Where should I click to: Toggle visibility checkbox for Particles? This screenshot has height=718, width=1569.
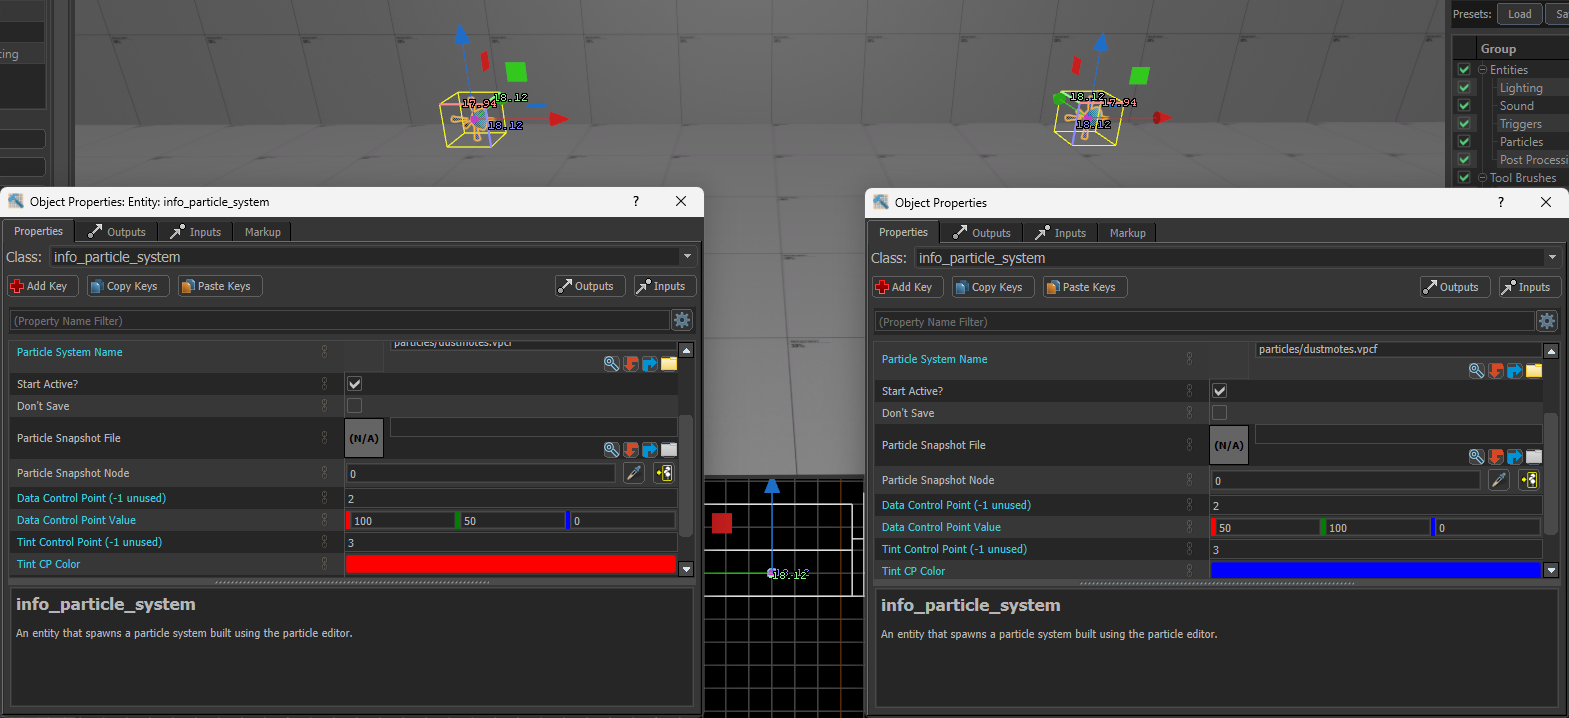point(1464,142)
